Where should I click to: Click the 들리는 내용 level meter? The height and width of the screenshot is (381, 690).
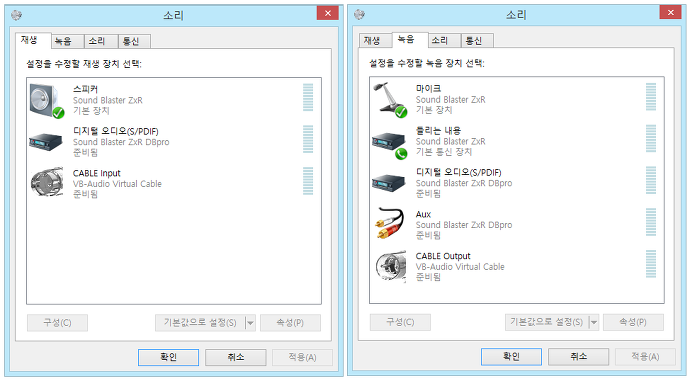[651, 139]
